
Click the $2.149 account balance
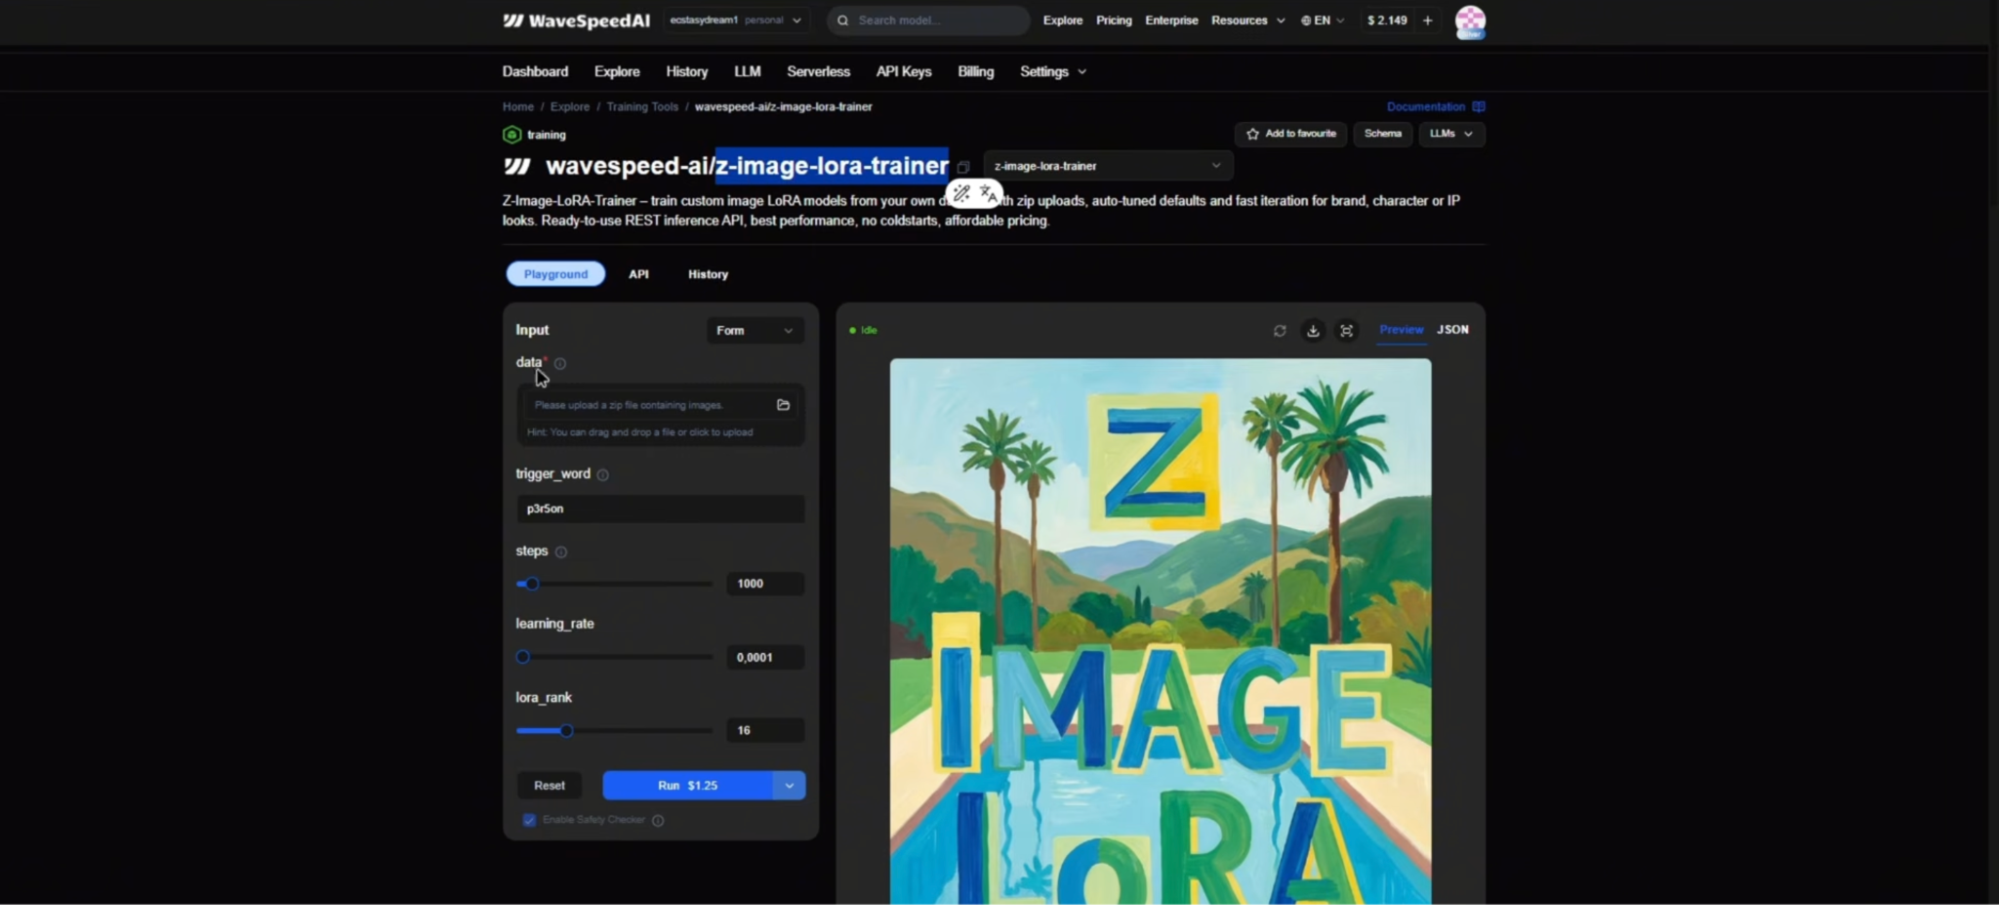click(x=1387, y=20)
